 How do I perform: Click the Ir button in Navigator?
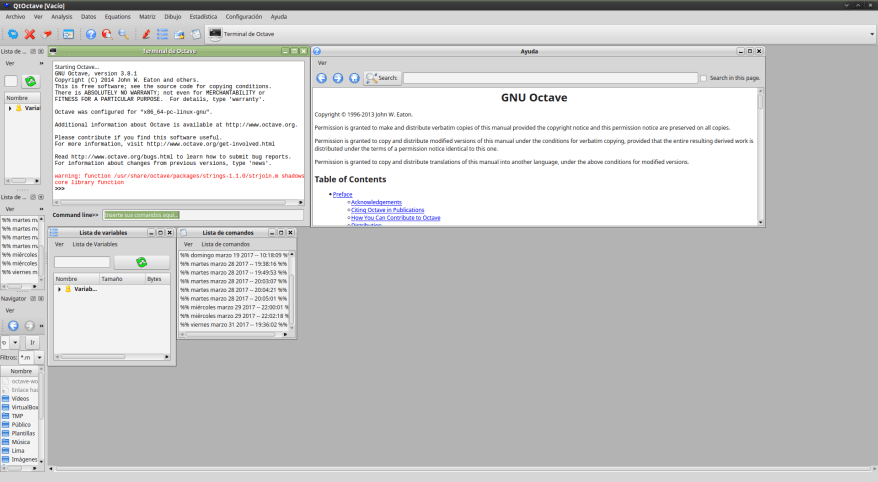coord(32,342)
